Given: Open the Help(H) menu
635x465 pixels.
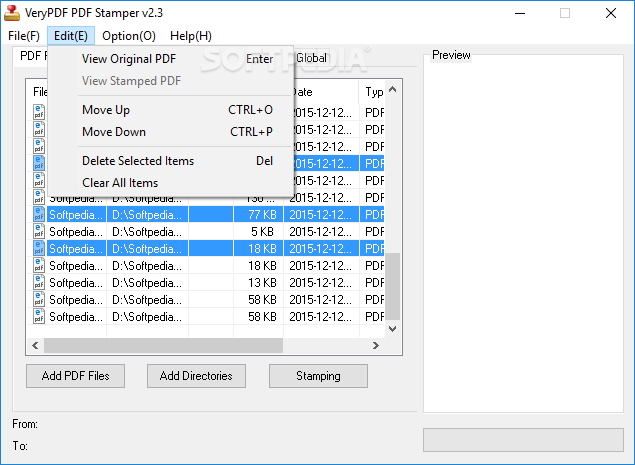Looking at the screenshot, I should tap(191, 36).
